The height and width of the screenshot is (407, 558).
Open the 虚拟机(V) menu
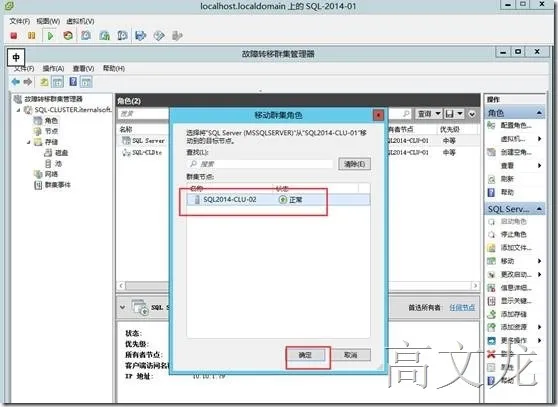pos(80,21)
